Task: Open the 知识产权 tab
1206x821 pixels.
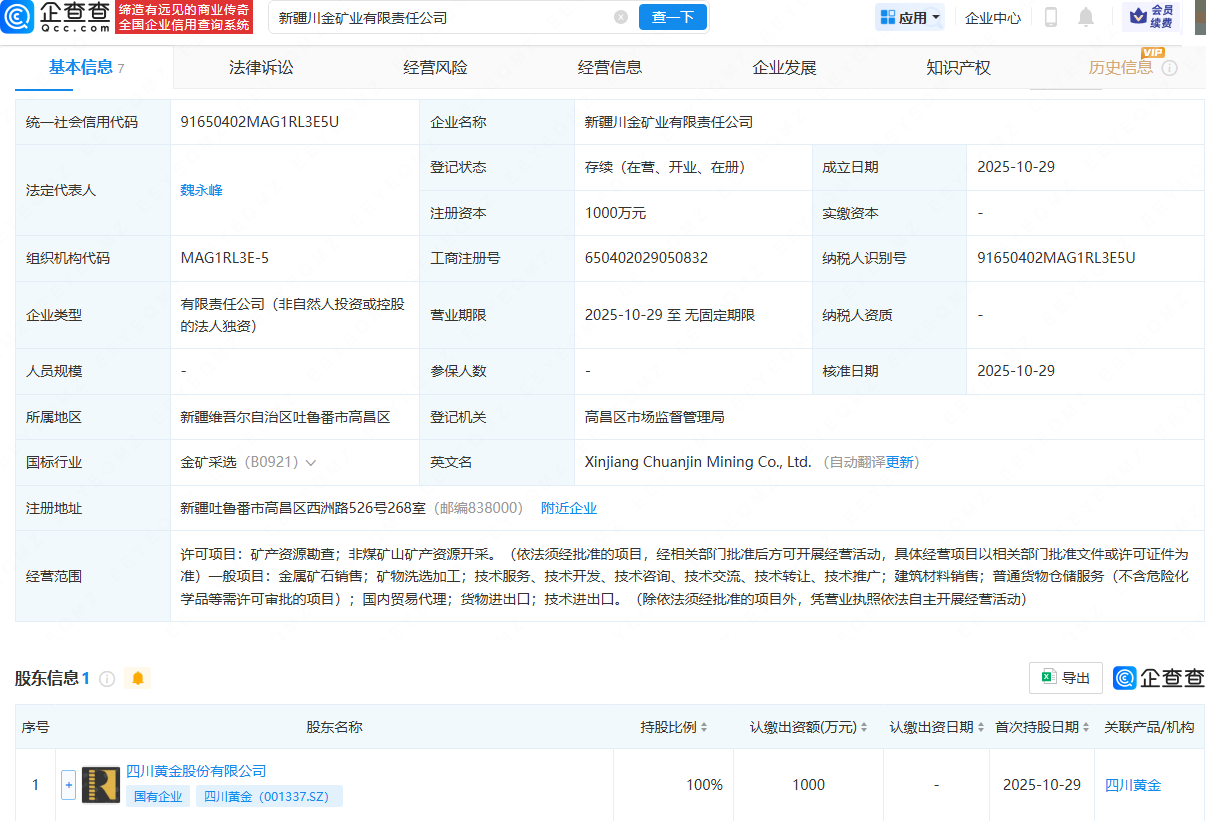Action: (957, 67)
